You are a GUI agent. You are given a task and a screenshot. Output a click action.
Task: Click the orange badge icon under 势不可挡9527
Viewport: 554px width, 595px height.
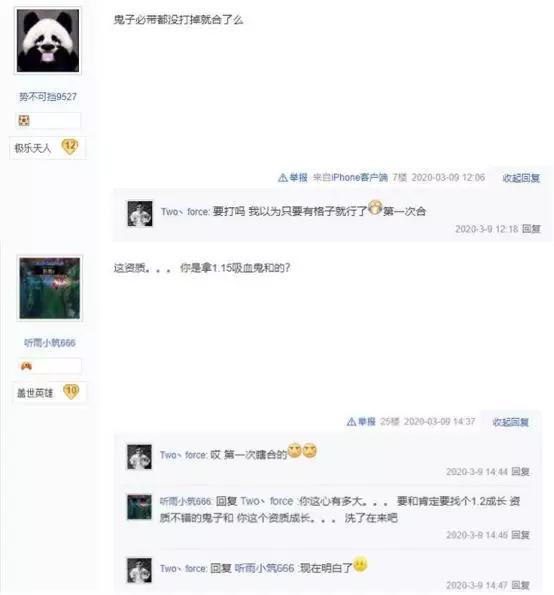point(24,121)
